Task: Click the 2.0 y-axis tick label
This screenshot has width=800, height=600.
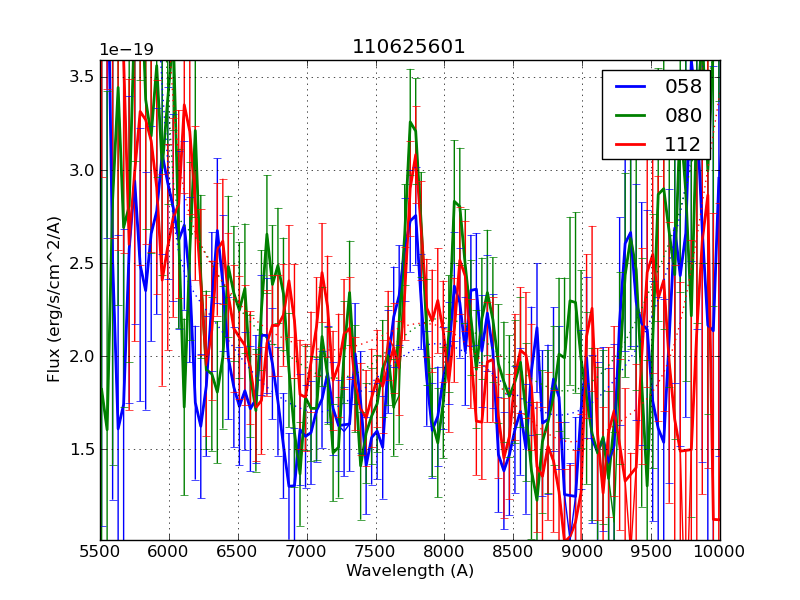Action: click(82, 357)
